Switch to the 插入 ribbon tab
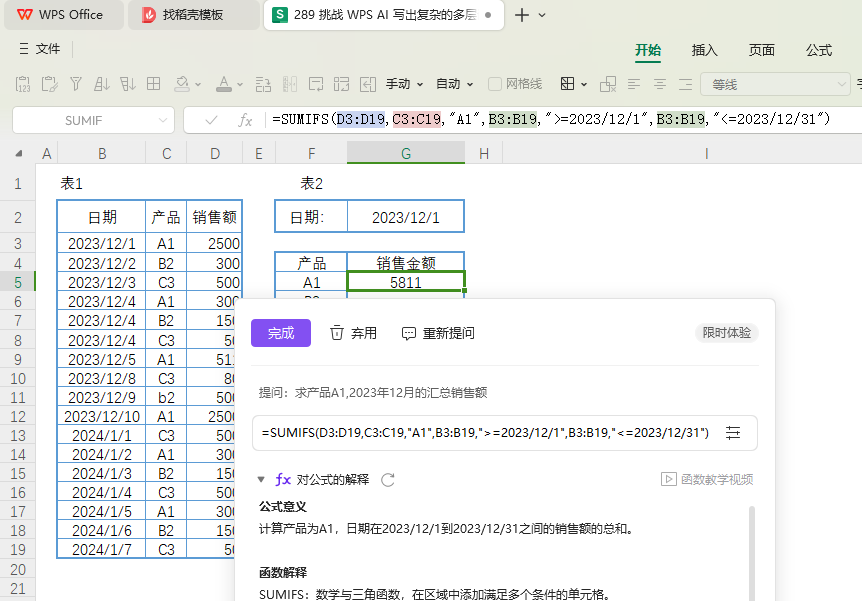The image size is (862, 601). click(704, 50)
